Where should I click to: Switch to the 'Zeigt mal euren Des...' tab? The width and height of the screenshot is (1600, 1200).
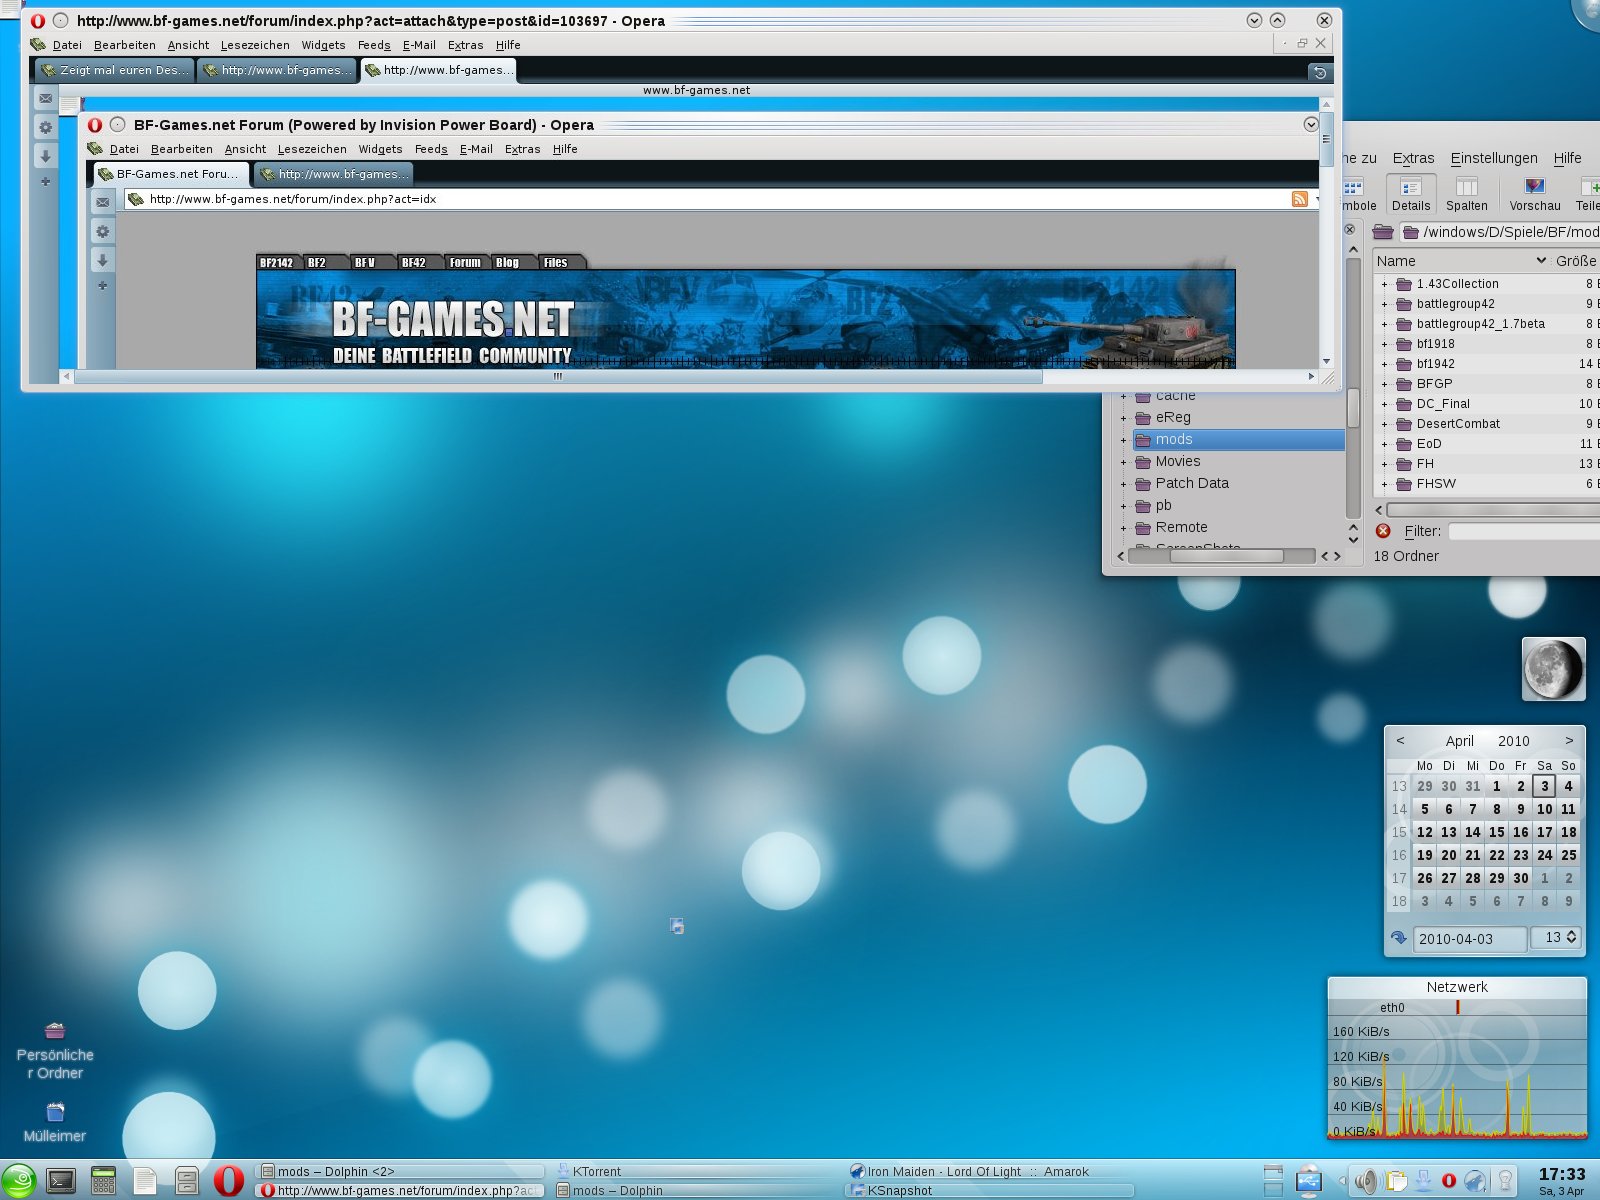coord(114,70)
